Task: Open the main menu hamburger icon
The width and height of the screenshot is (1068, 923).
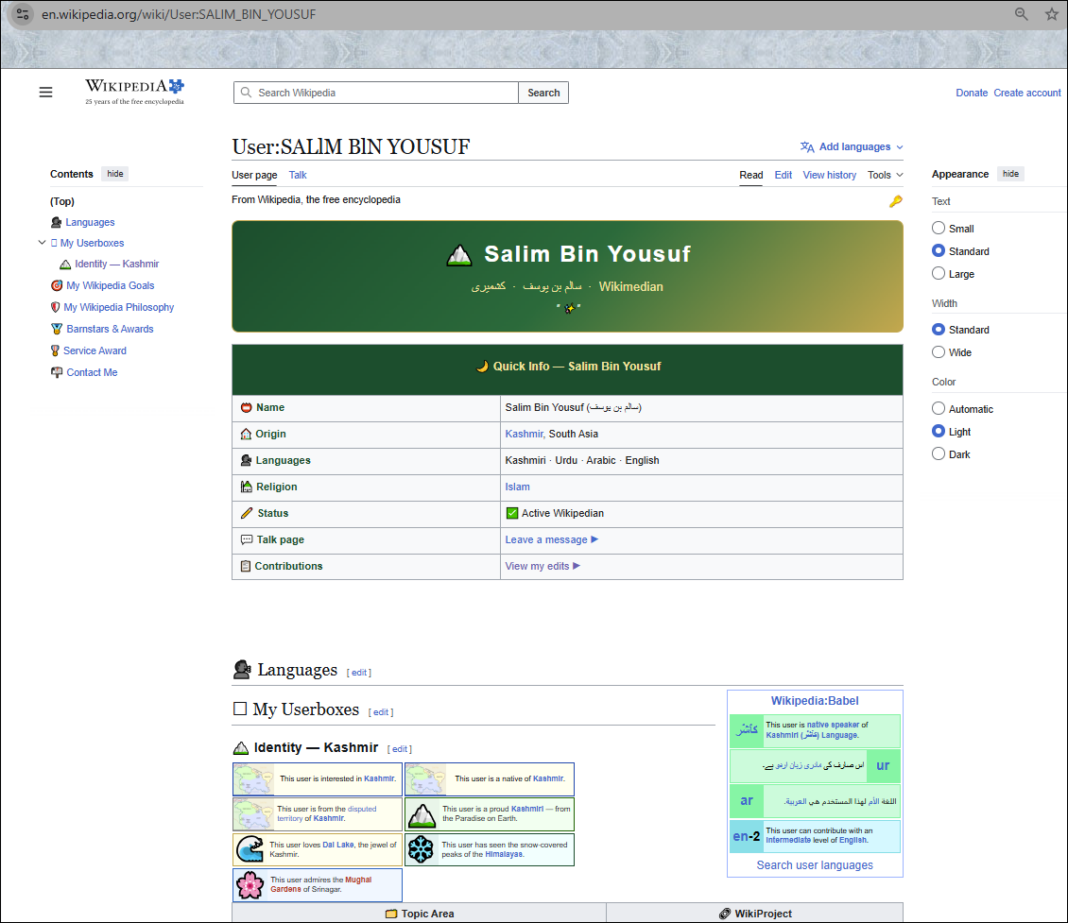Action: (46, 92)
